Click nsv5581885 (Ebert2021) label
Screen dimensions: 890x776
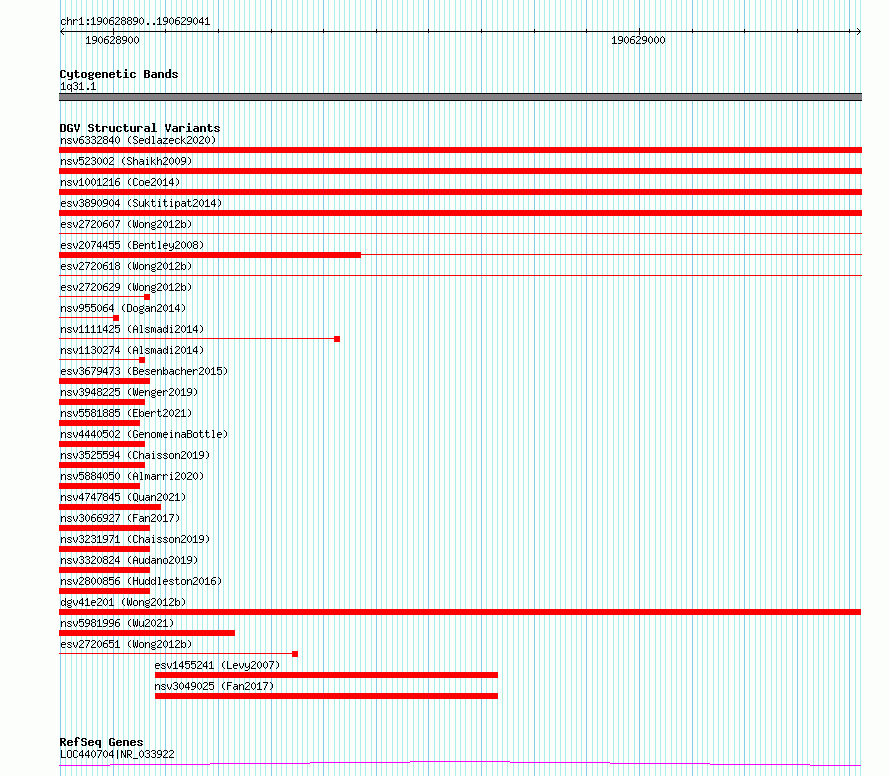click(x=126, y=413)
